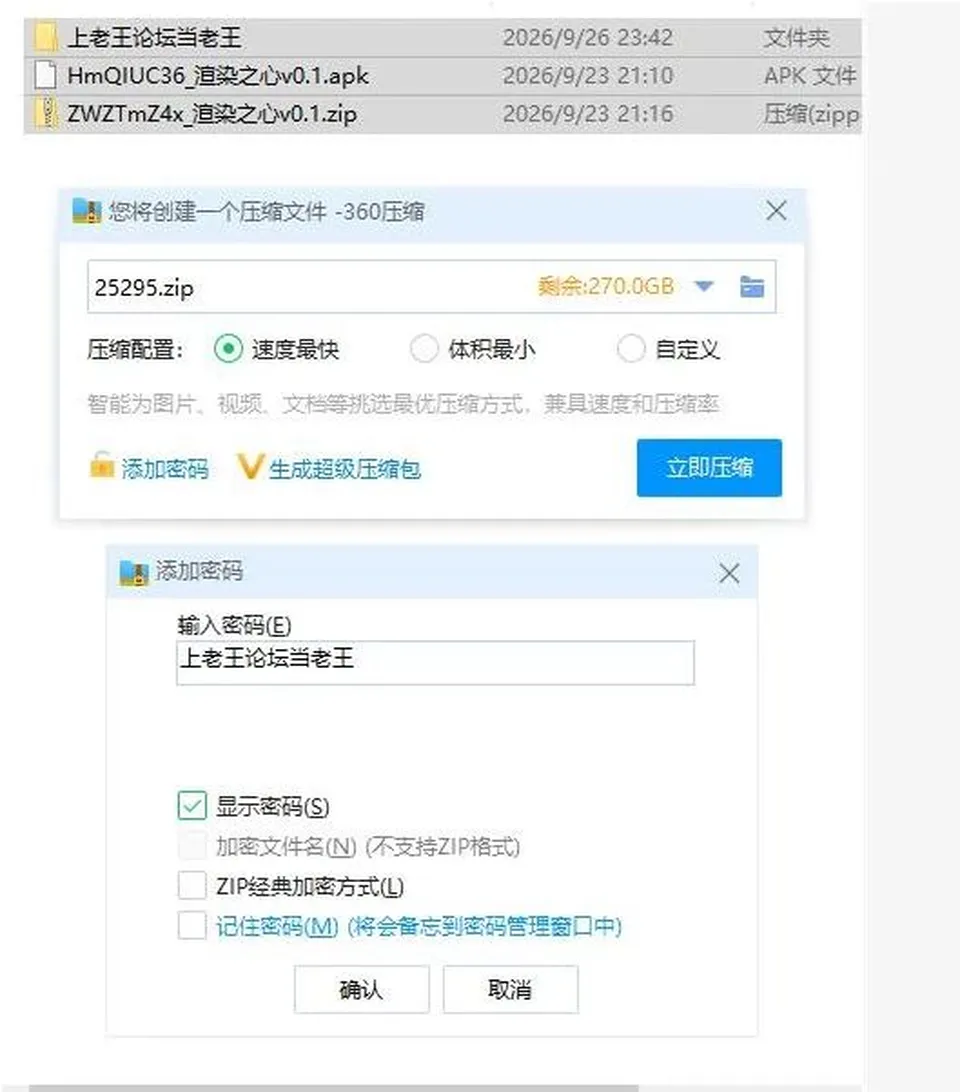Select the file ZWZTmZ4x_渲染之心v0.1.zip
Screen dimensions: 960x1092
[442, 114]
